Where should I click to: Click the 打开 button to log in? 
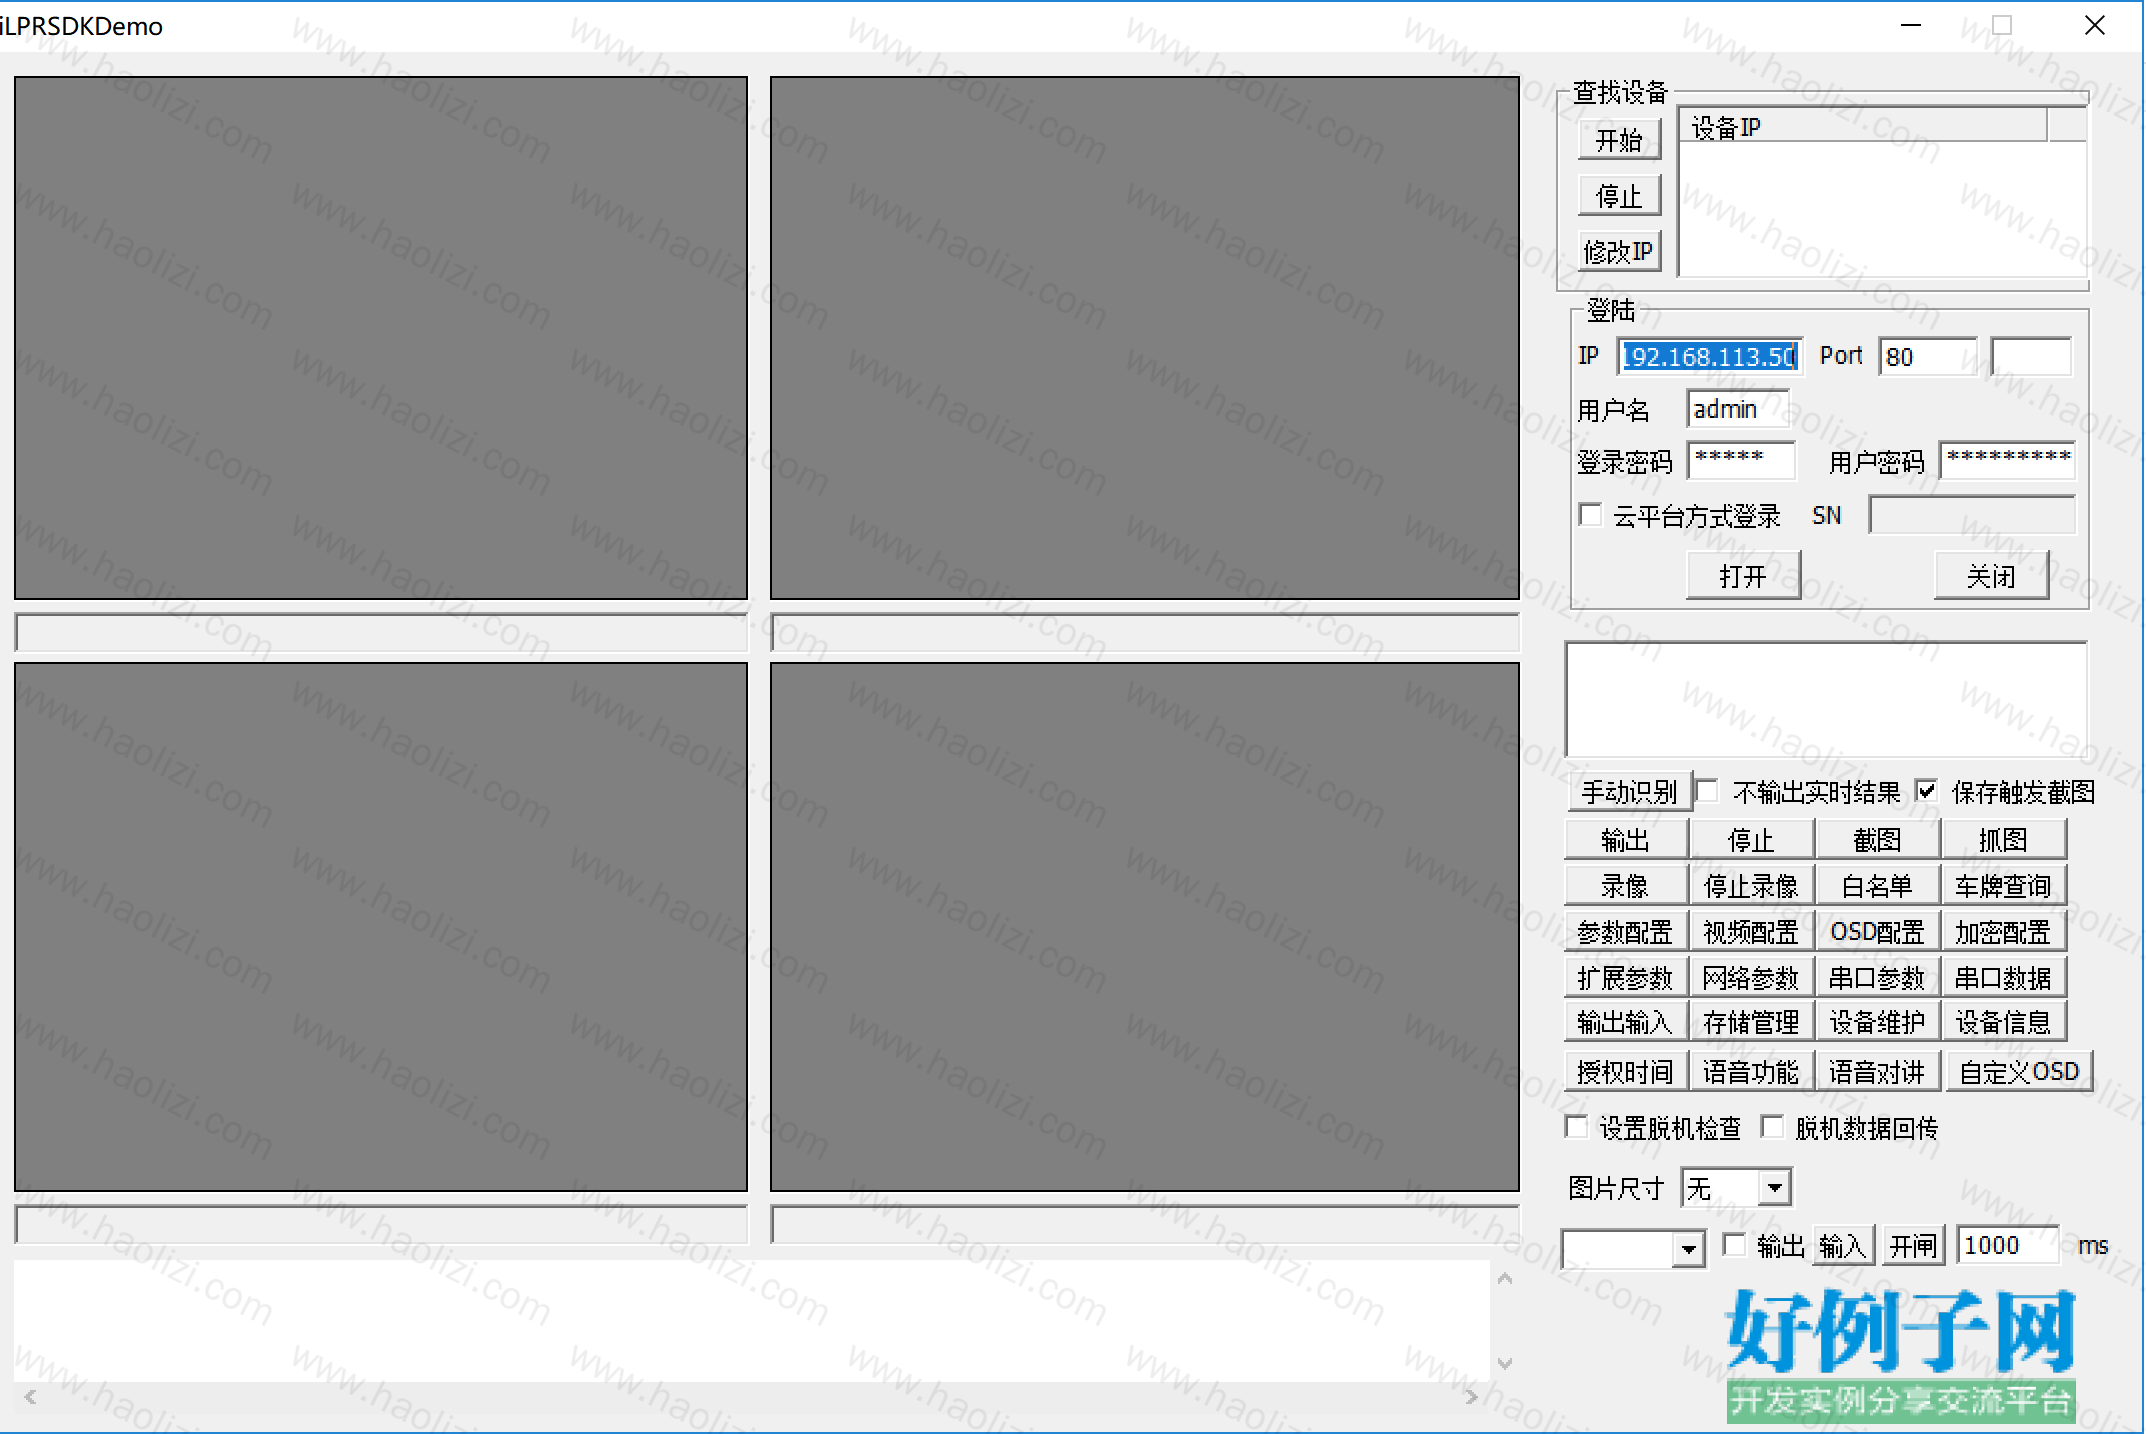(1743, 575)
